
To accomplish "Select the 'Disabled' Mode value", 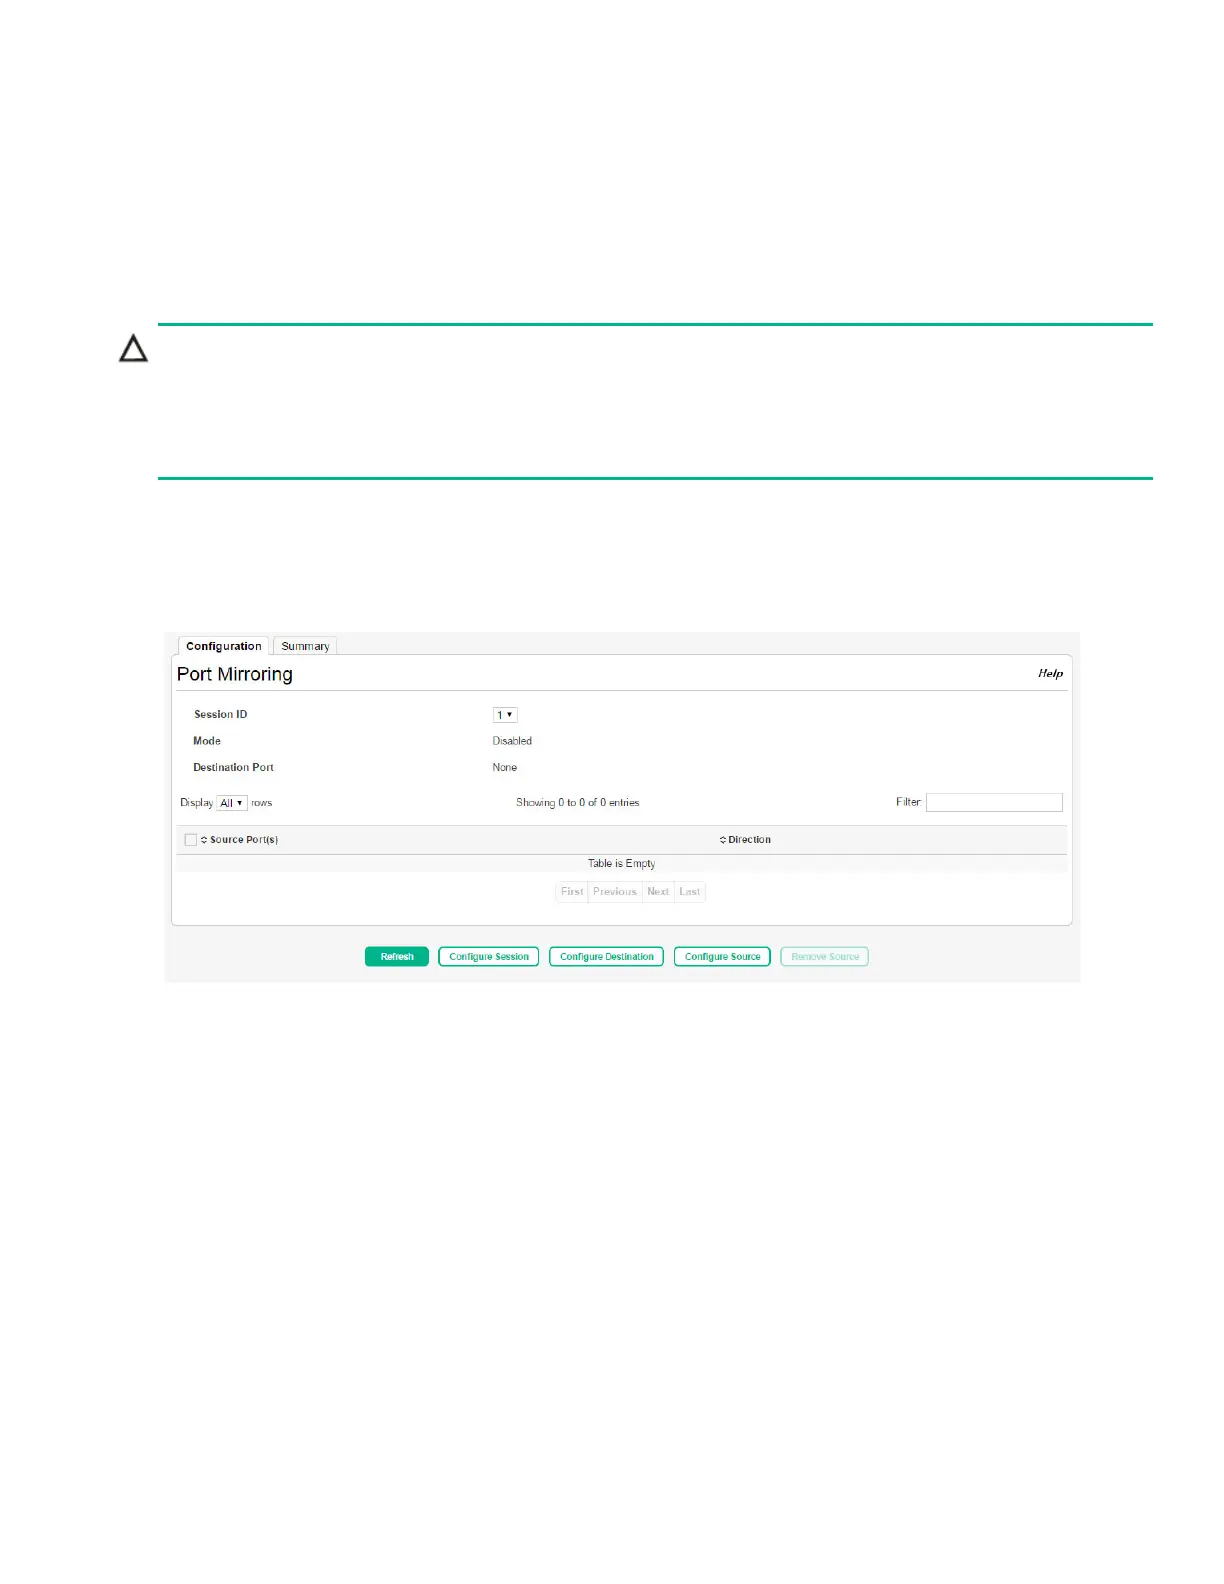I will (x=512, y=741).
